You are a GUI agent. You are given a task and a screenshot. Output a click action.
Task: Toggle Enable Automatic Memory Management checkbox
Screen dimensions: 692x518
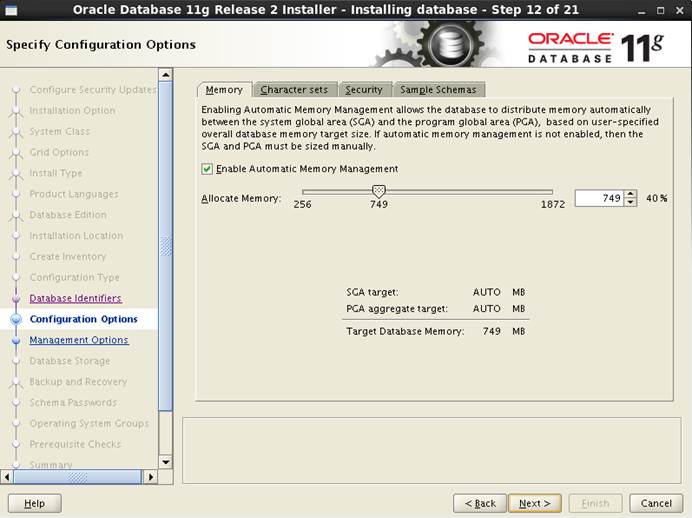(207, 169)
